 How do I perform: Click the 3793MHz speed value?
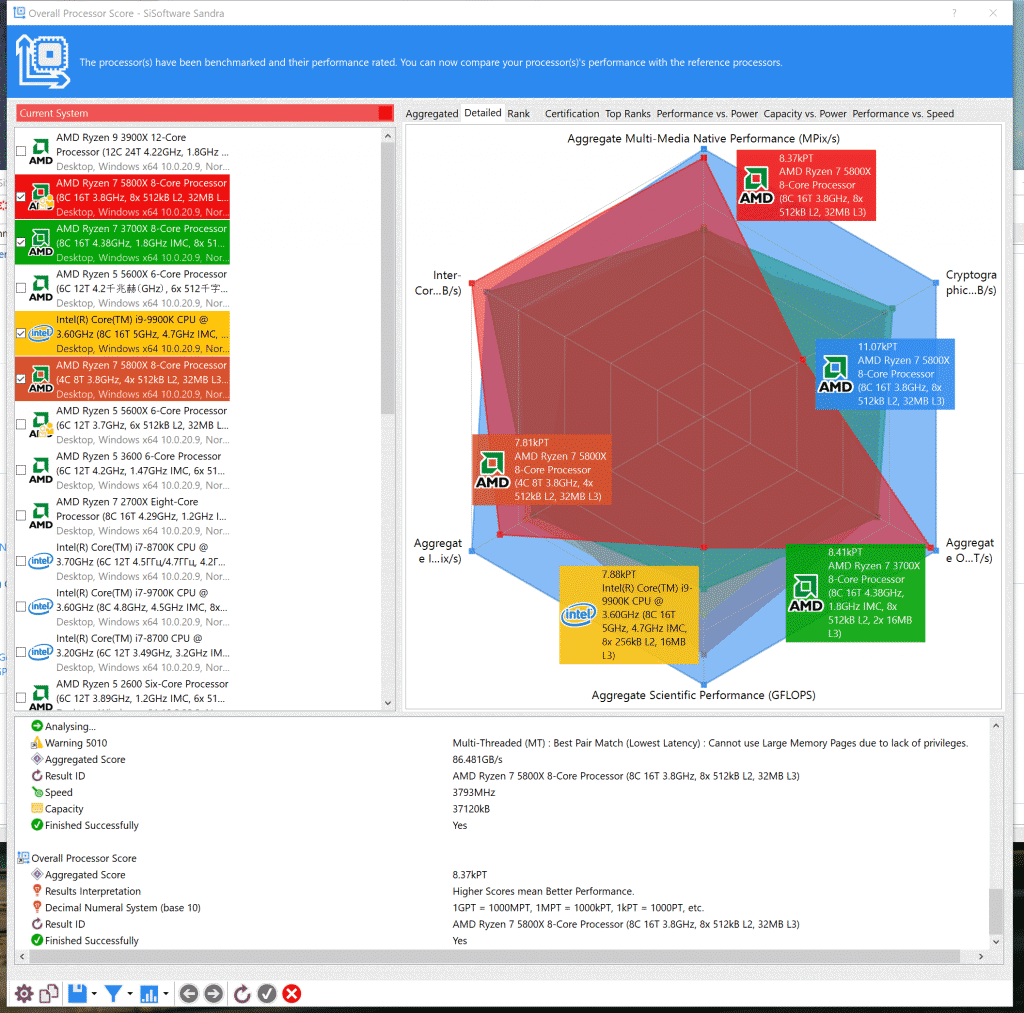[473, 792]
